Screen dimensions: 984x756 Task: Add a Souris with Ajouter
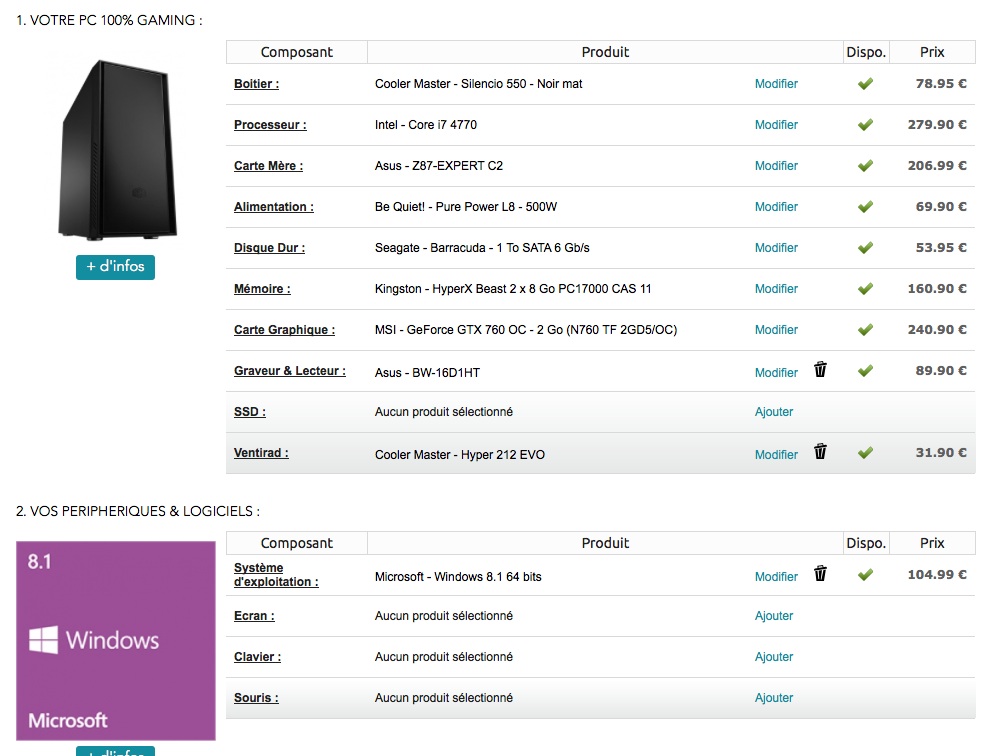[x=774, y=698]
